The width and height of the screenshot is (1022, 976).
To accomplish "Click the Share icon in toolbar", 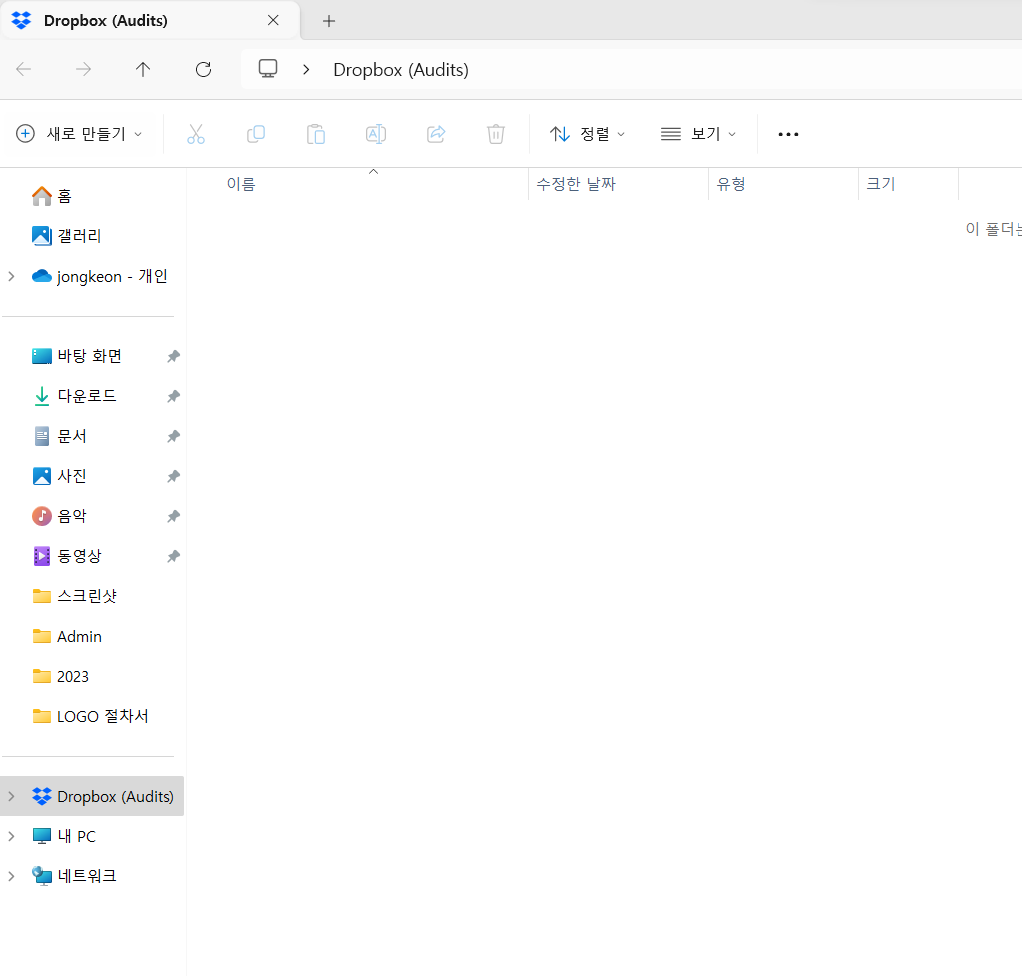I will [x=436, y=134].
